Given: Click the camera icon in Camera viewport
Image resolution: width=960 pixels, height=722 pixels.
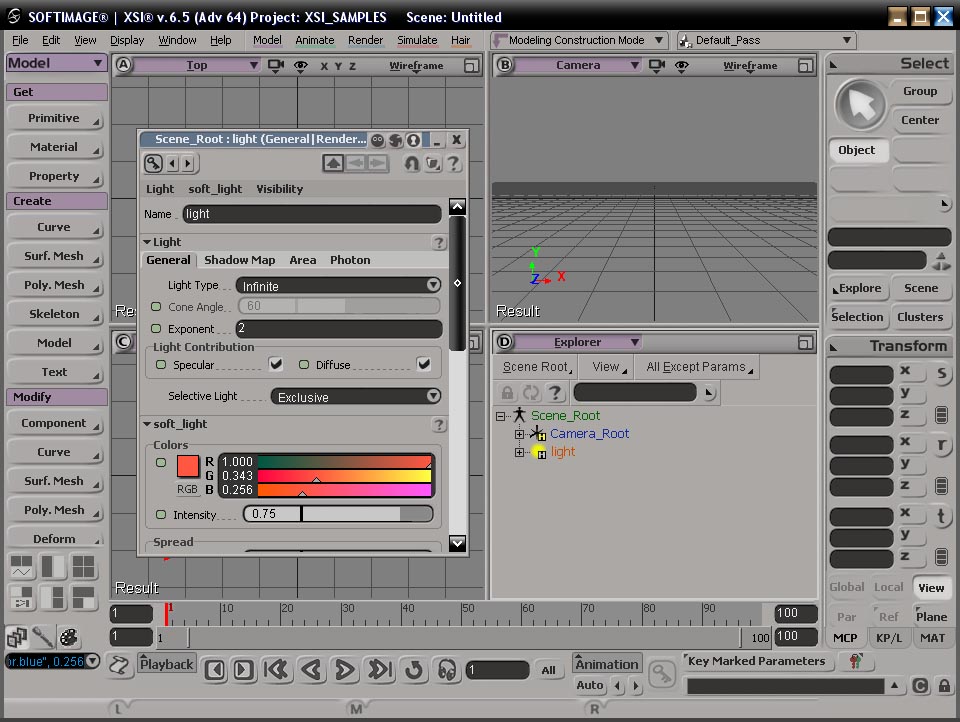Looking at the screenshot, I should 657,65.
